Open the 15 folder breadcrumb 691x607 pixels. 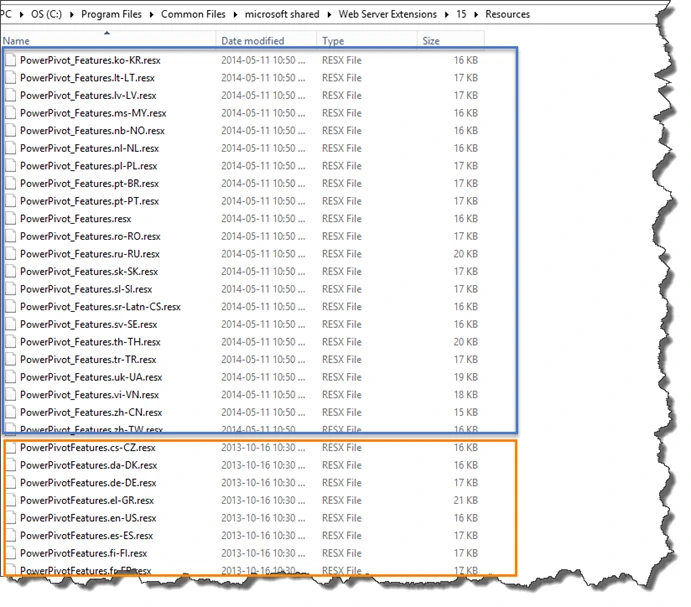coord(461,15)
